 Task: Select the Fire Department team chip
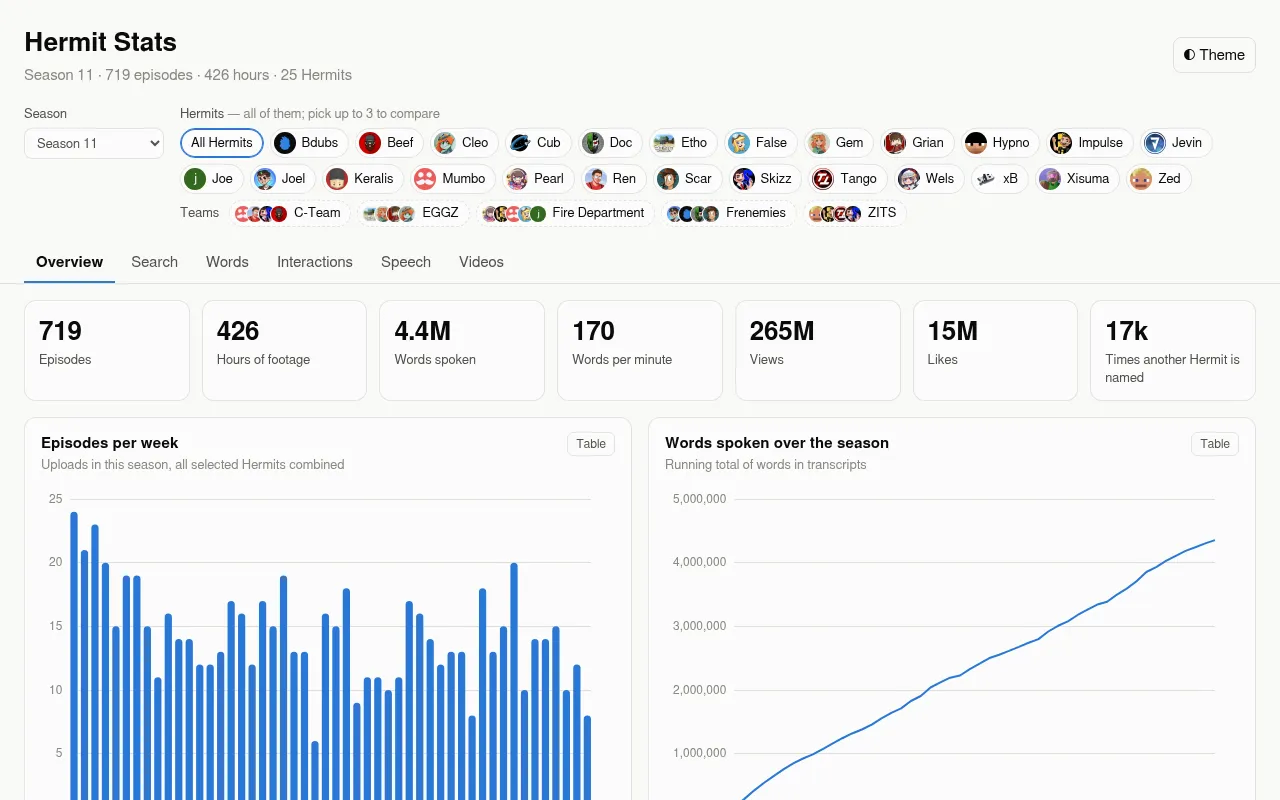pyautogui.click(x=565, y=213)
